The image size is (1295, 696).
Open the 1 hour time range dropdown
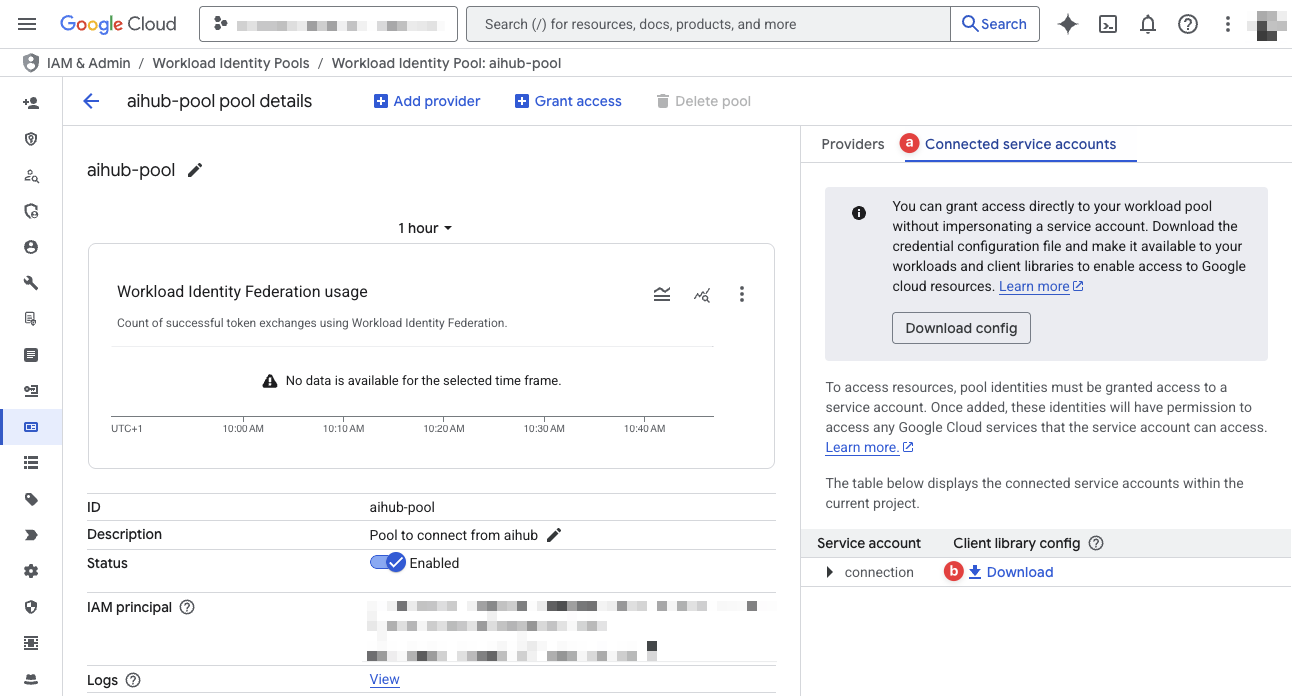pyautogui.click(x=424, y=228)
